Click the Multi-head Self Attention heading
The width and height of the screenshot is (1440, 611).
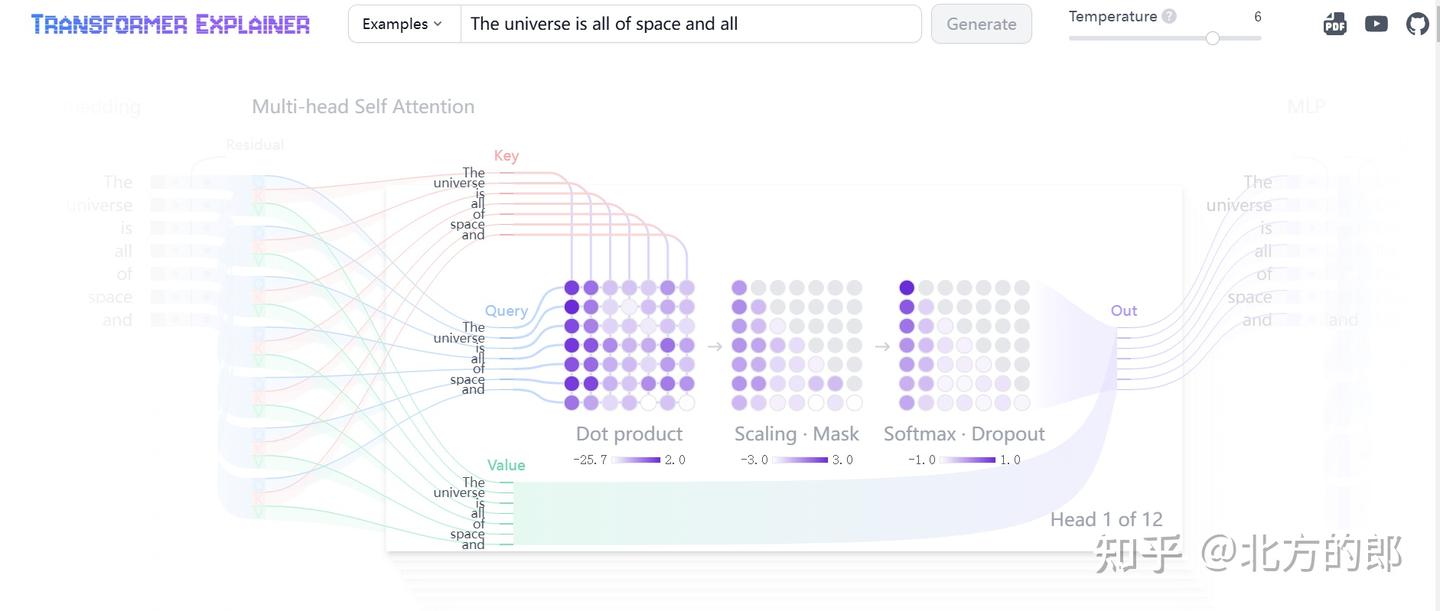(x=363, y=106)
